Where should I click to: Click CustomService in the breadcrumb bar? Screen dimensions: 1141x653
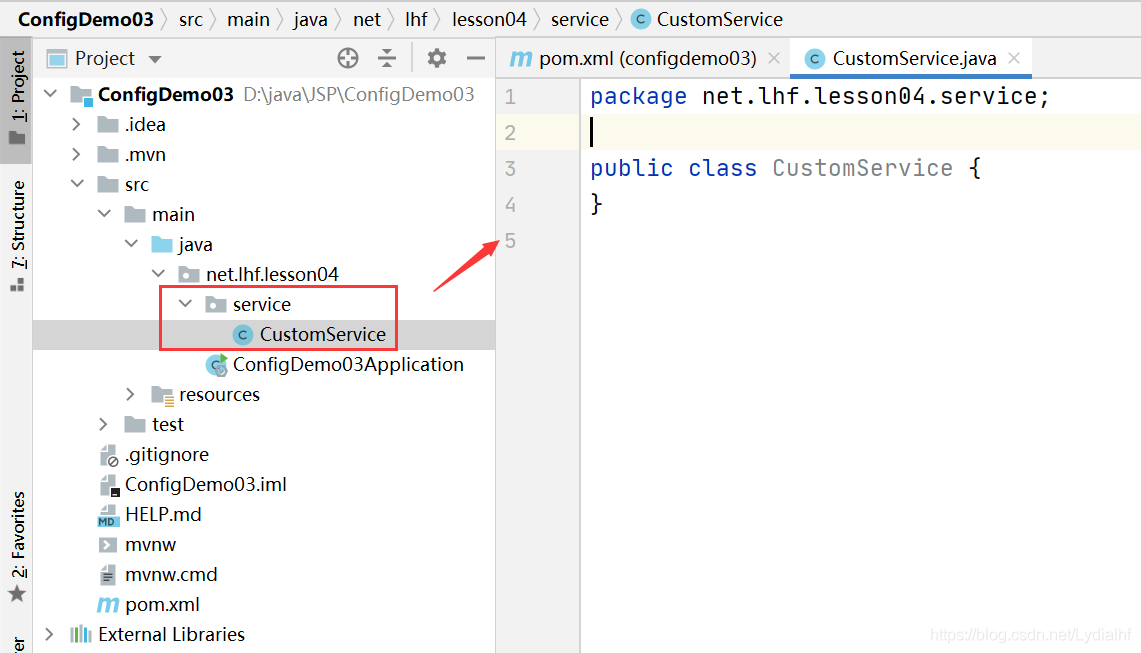click(720, 19)
